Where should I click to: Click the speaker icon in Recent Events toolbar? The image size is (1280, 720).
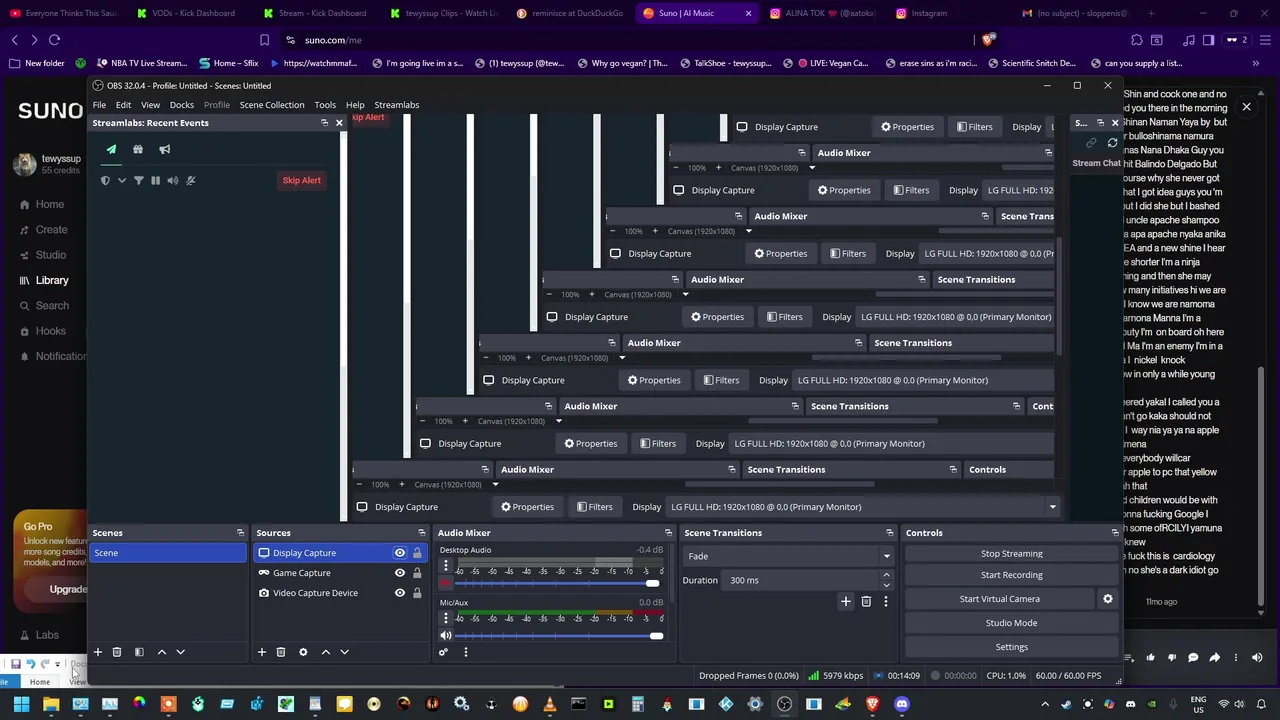point(173,181)
